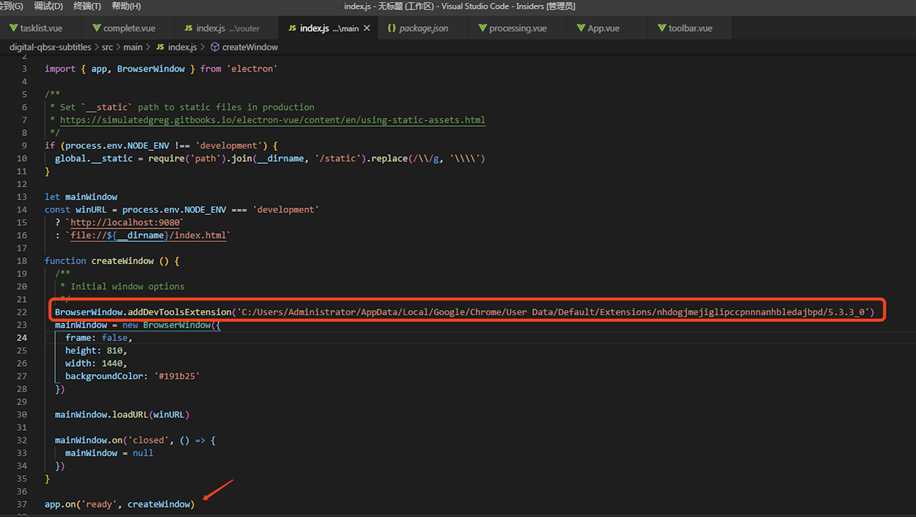This screenshot has height=517, width=916.
Task: Click the 'Initial window options' comment
Action: [x=127, y=287]
